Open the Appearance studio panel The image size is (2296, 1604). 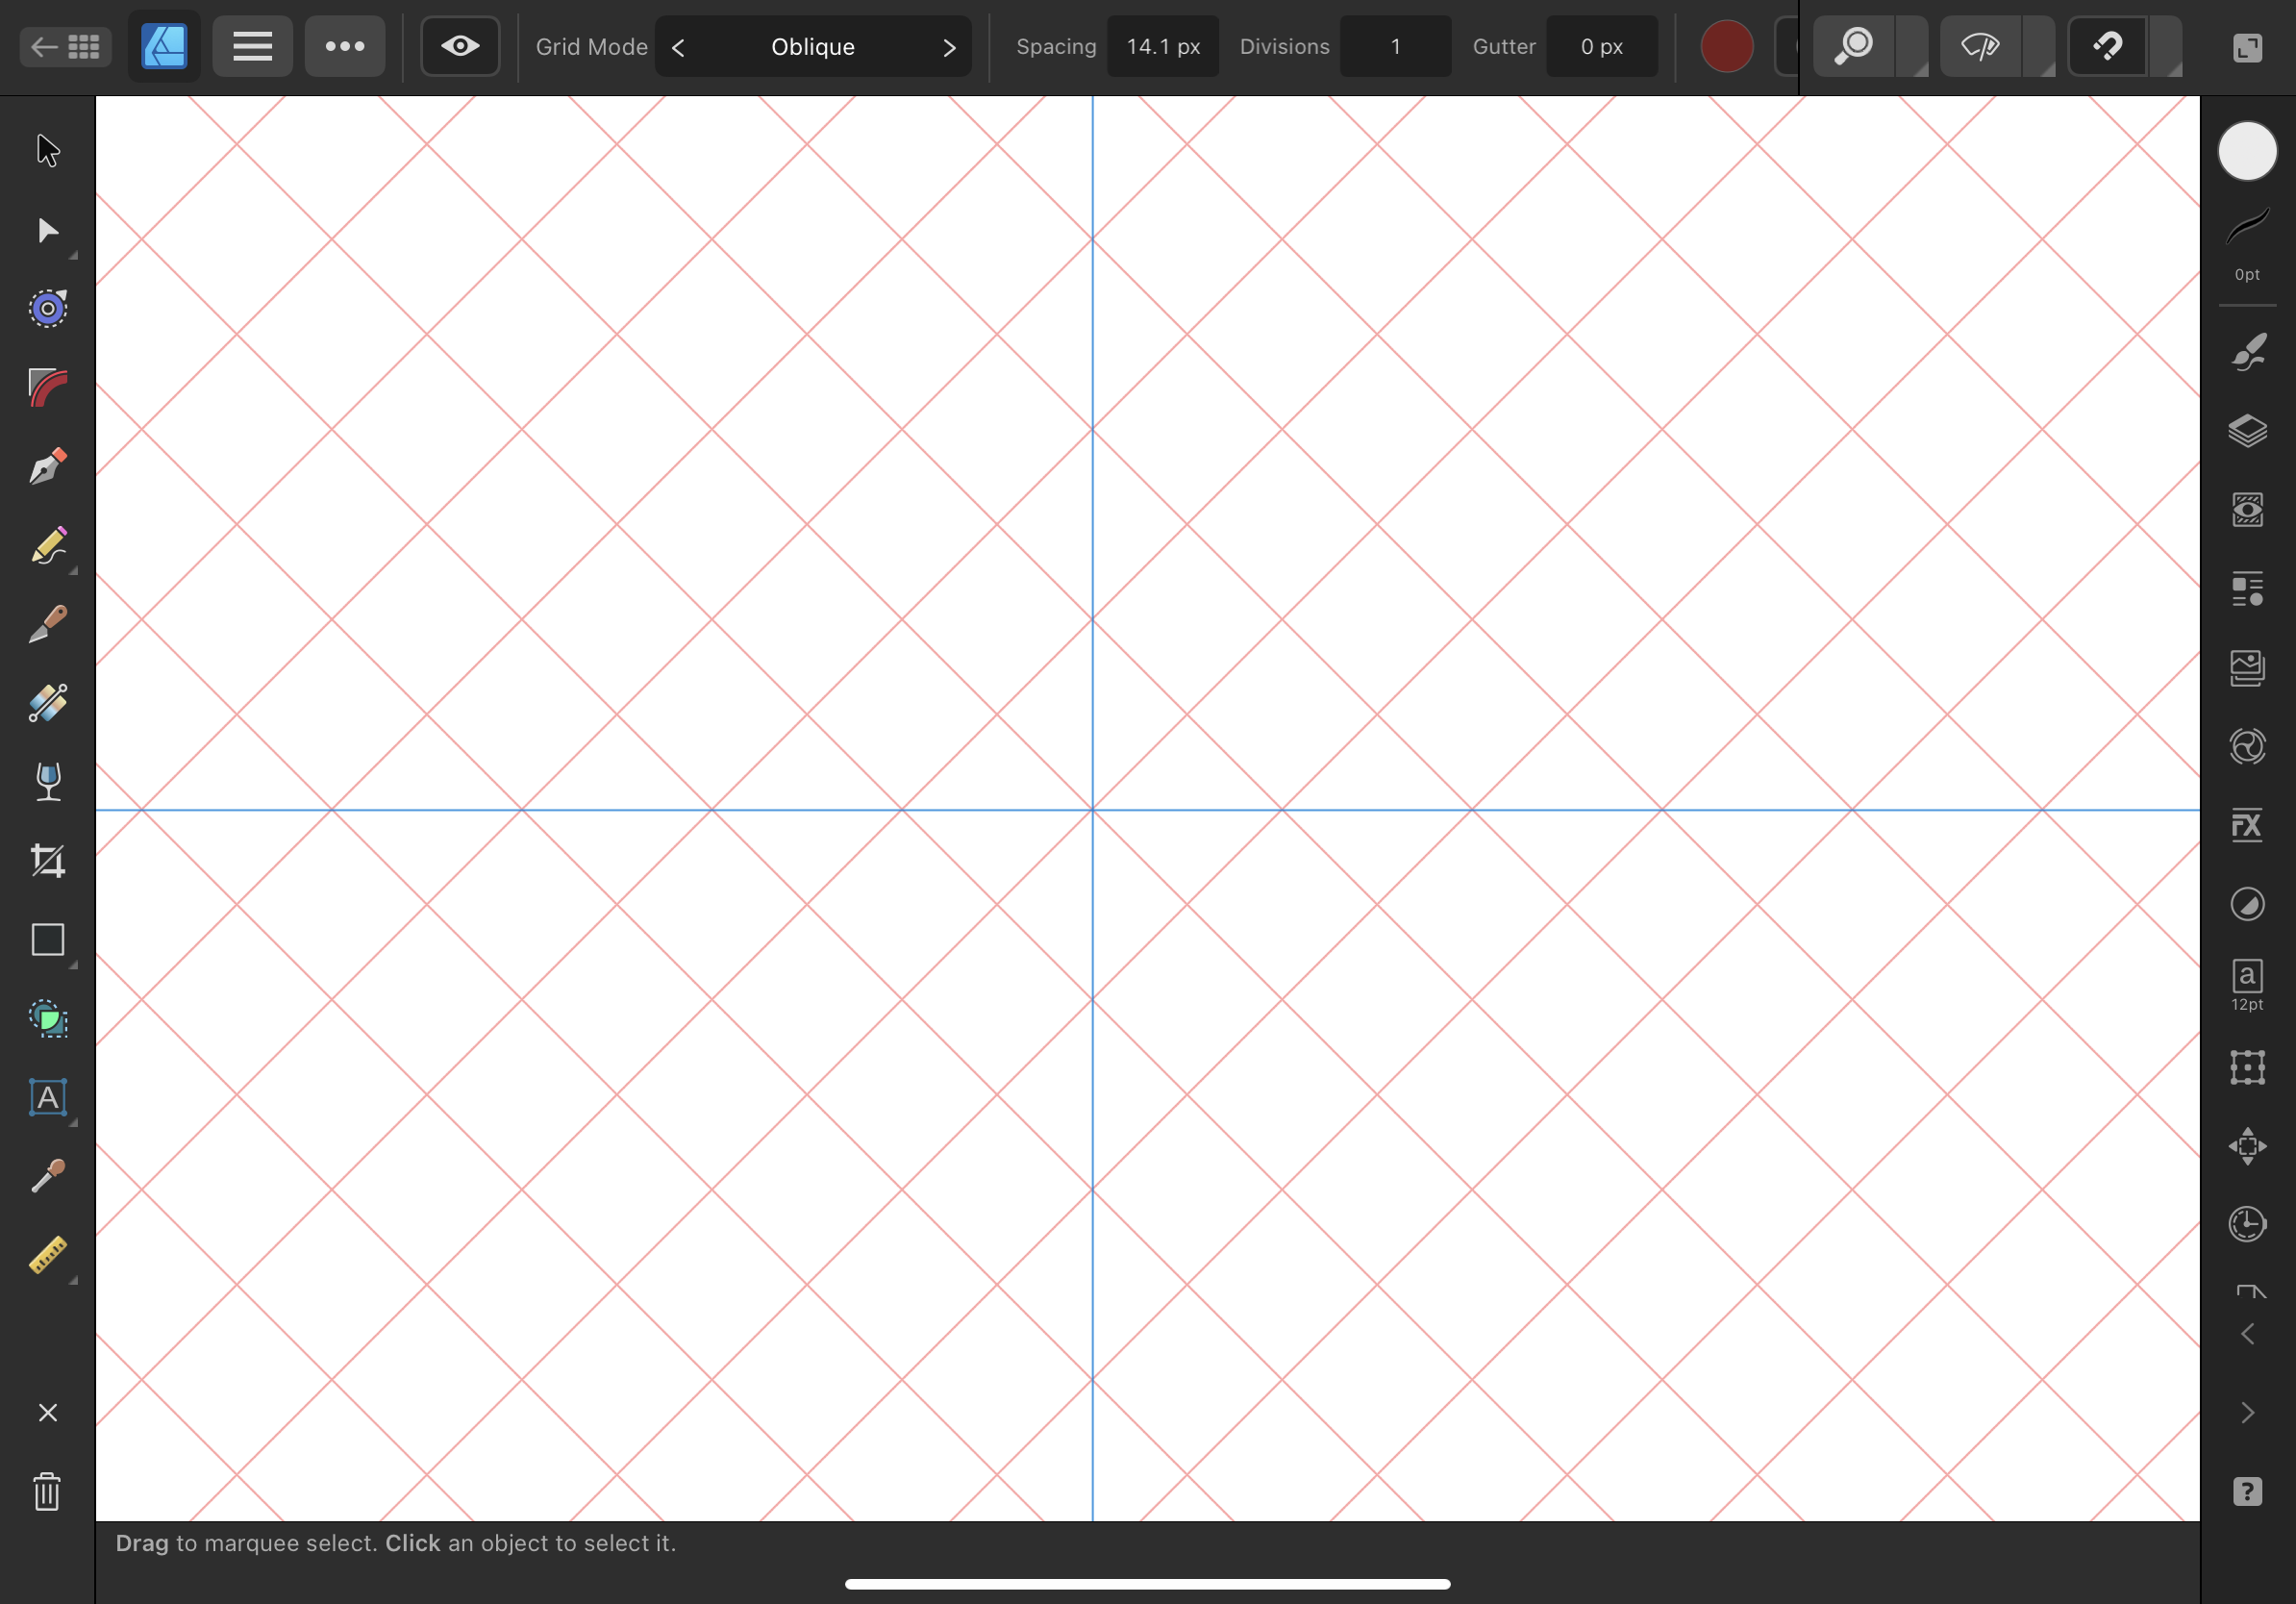[x=2247, y=589]
